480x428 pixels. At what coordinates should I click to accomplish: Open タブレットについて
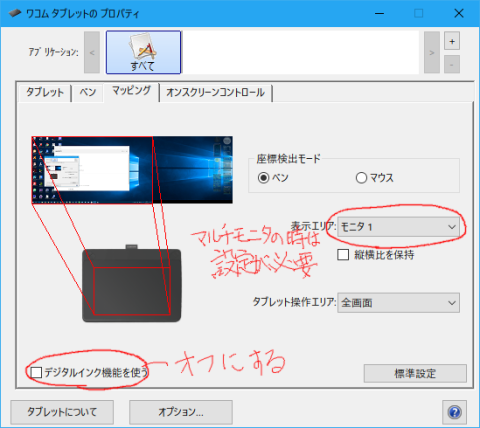point(62,412)
